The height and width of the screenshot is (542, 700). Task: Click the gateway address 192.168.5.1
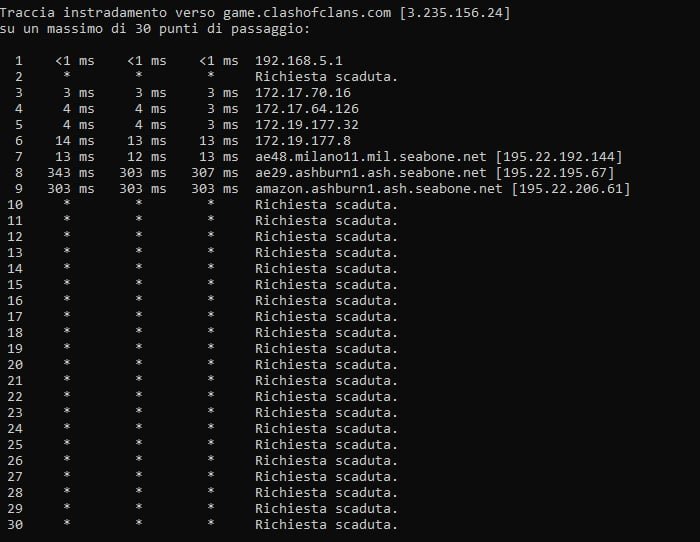tap(298, 61)
